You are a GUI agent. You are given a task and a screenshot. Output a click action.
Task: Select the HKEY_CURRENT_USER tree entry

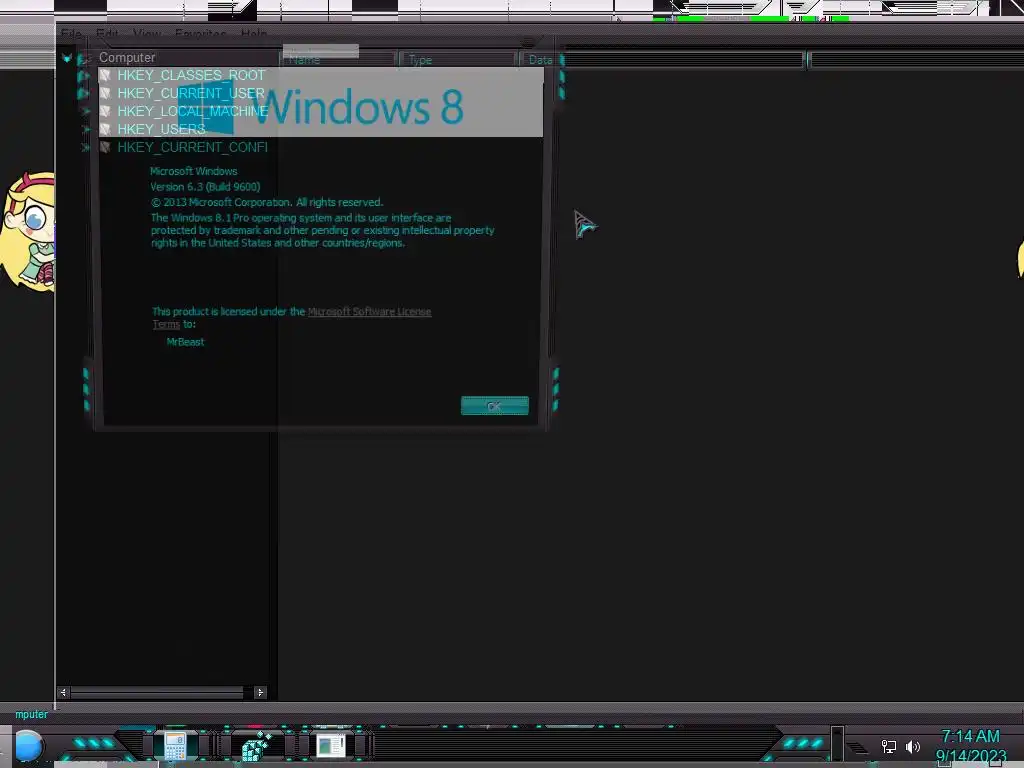(191, 93)
